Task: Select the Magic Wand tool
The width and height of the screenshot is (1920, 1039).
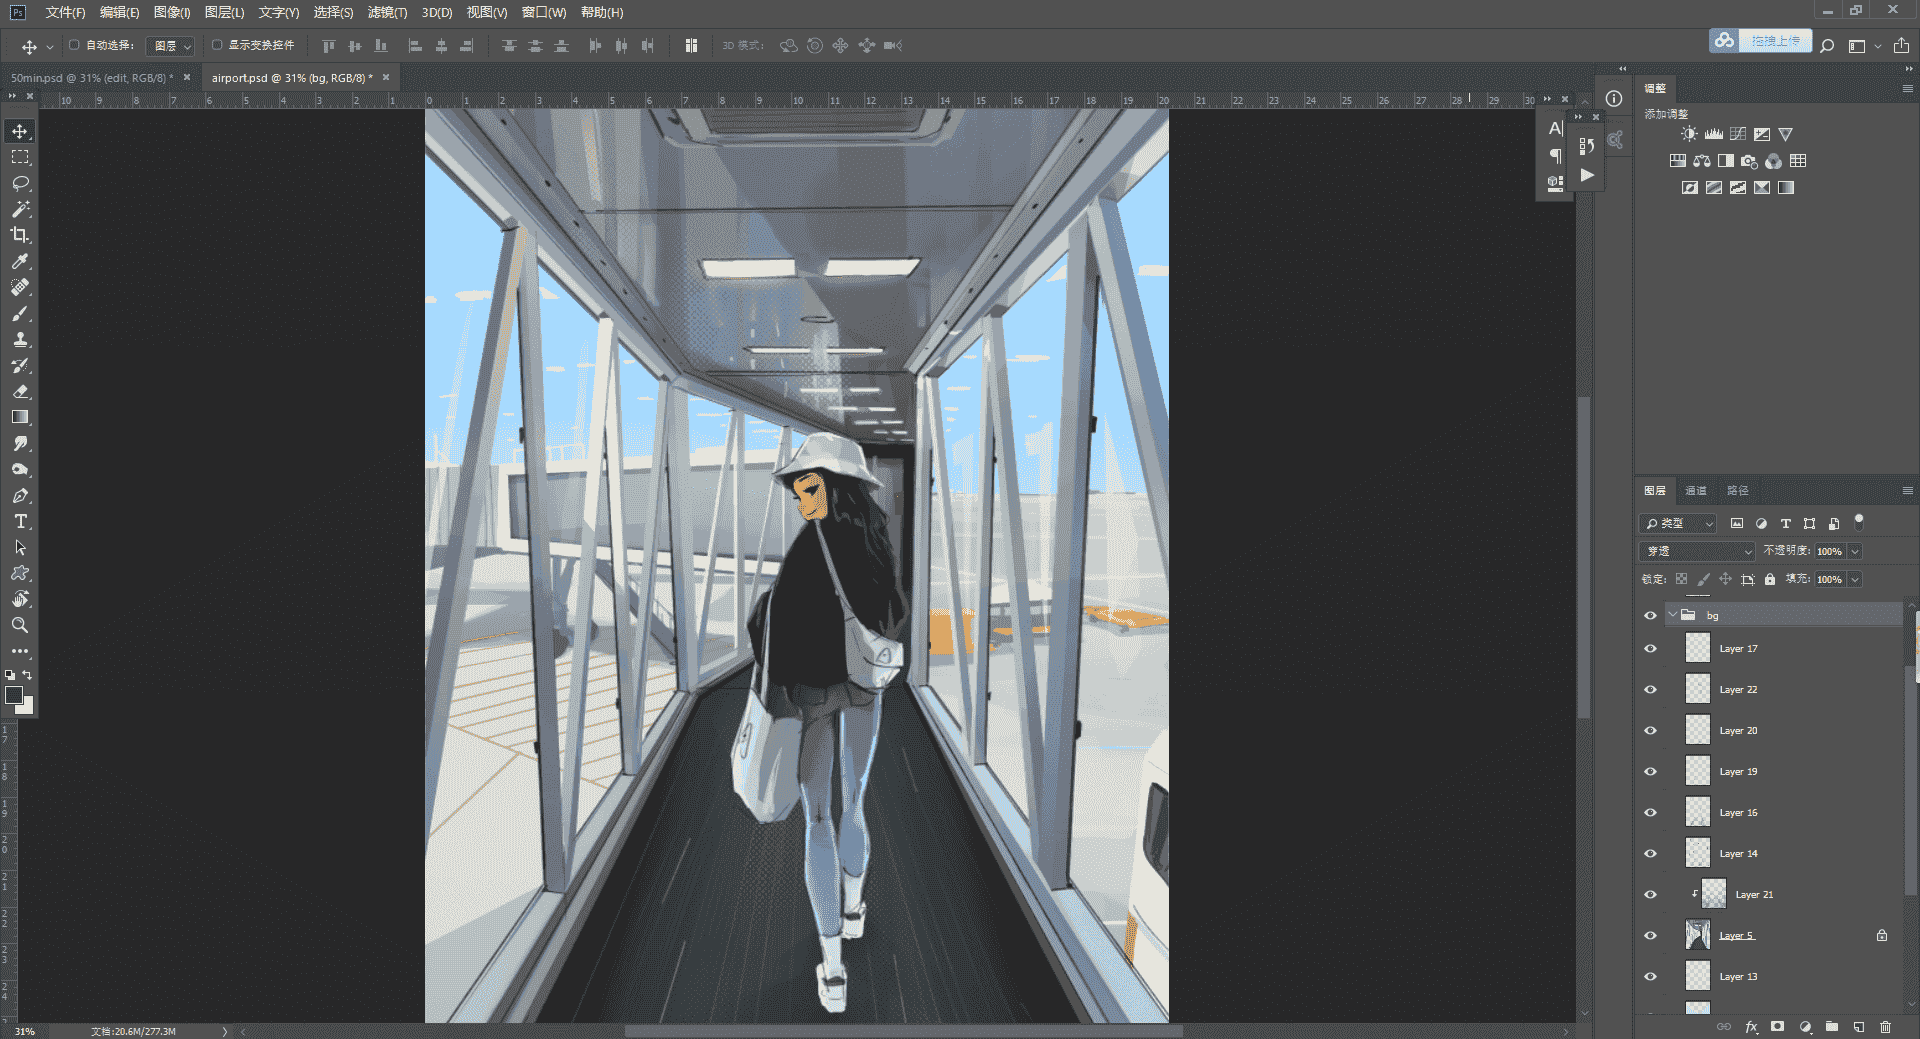Action: click(x=20, y=209)
